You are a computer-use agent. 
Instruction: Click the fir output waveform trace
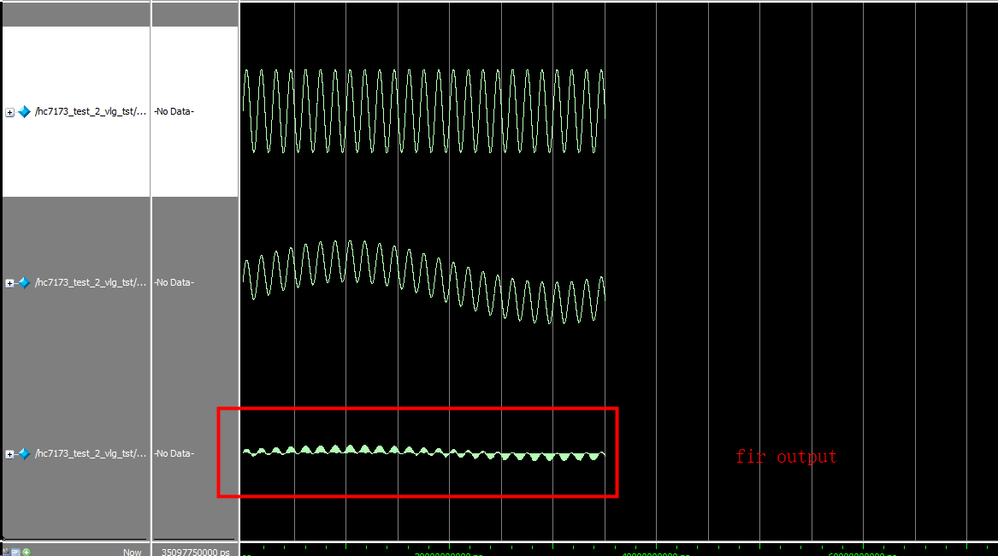pyautogui.click(x=423, y=453)
